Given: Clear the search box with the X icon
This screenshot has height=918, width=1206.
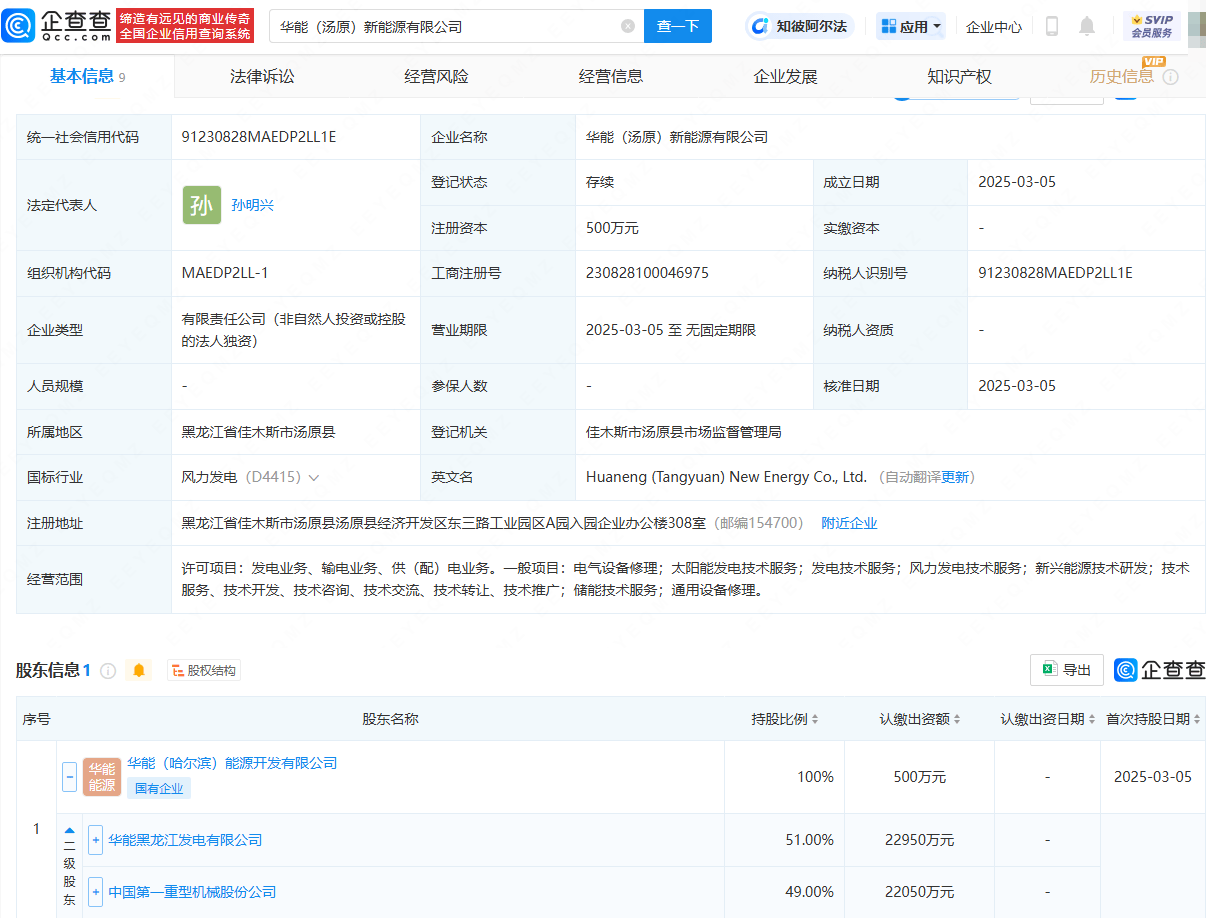Looking at the screenshot, I should tap(628, 27).
